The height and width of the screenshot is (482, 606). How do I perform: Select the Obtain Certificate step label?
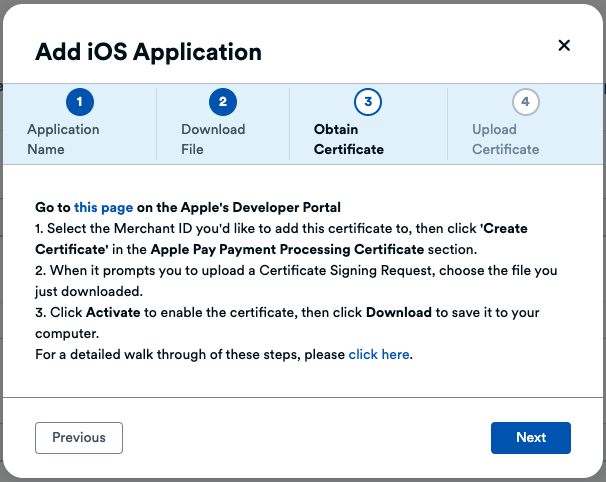point(348,139)
